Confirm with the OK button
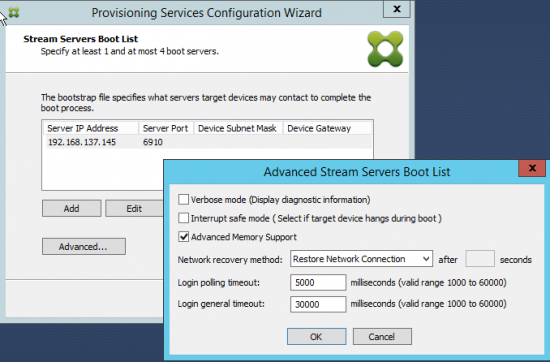The width and height of the screenshot is (550, 362). pos(316,337)
